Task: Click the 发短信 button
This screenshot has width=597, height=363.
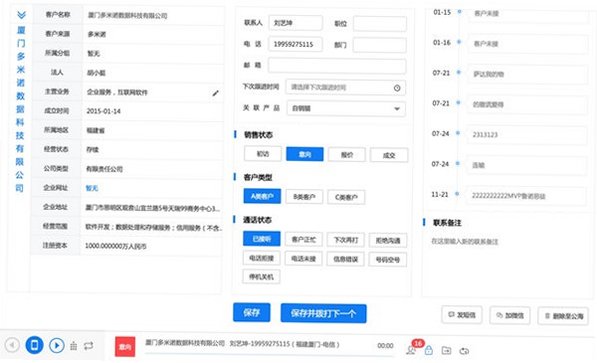Action: tap(462, 315)
